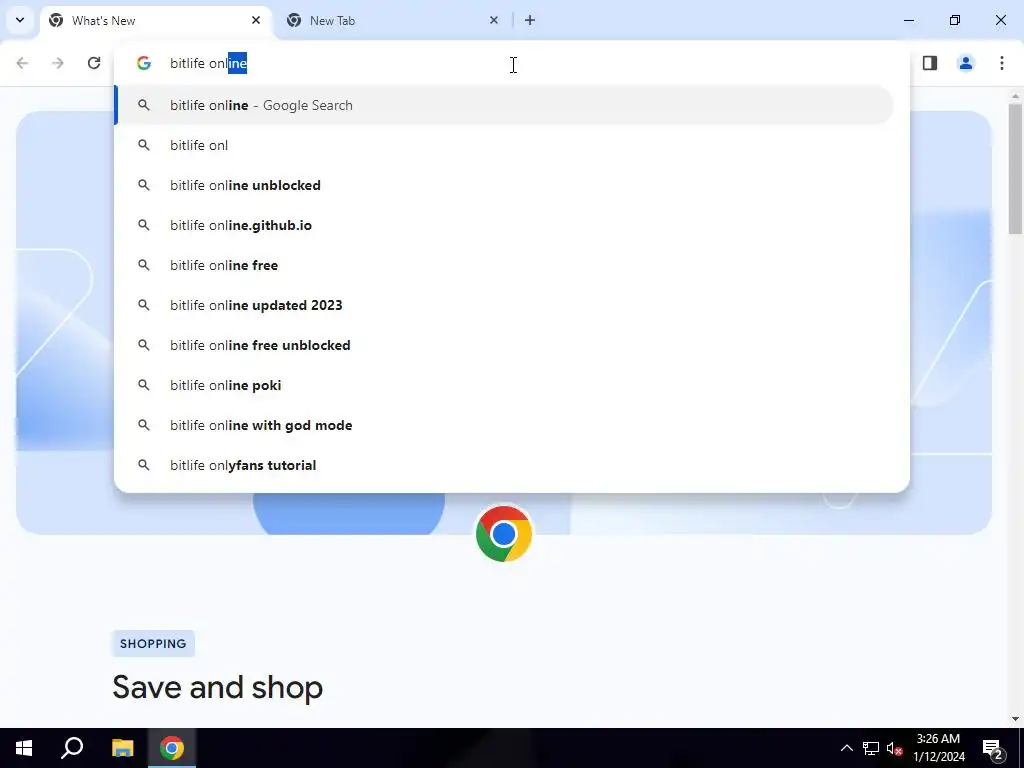Open the Chrome three-dot menu
The image size is (1024, 768).
(1002, 63)
